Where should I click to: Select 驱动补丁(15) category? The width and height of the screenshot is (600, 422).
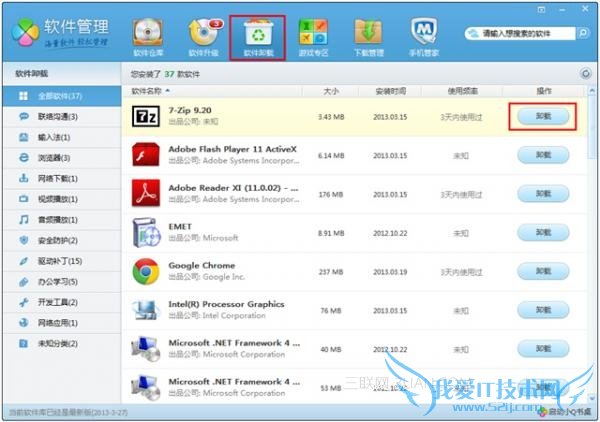pyautogui.click(x=62, y=261)
